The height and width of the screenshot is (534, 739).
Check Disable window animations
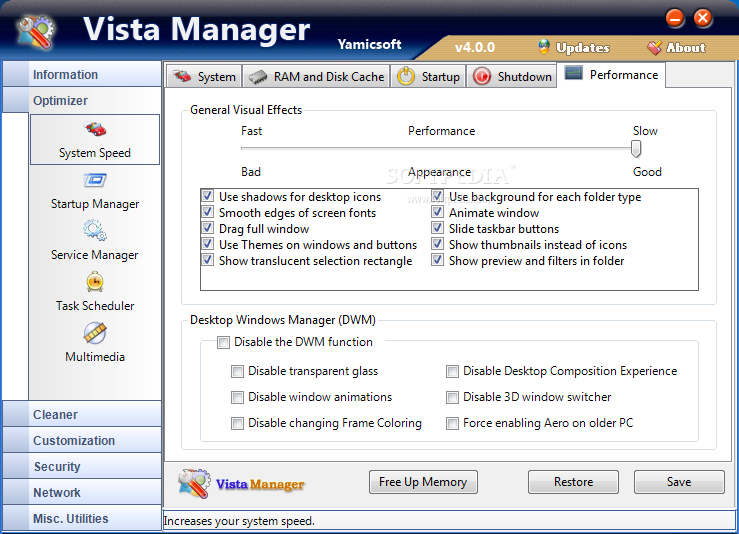coord(238,397)
